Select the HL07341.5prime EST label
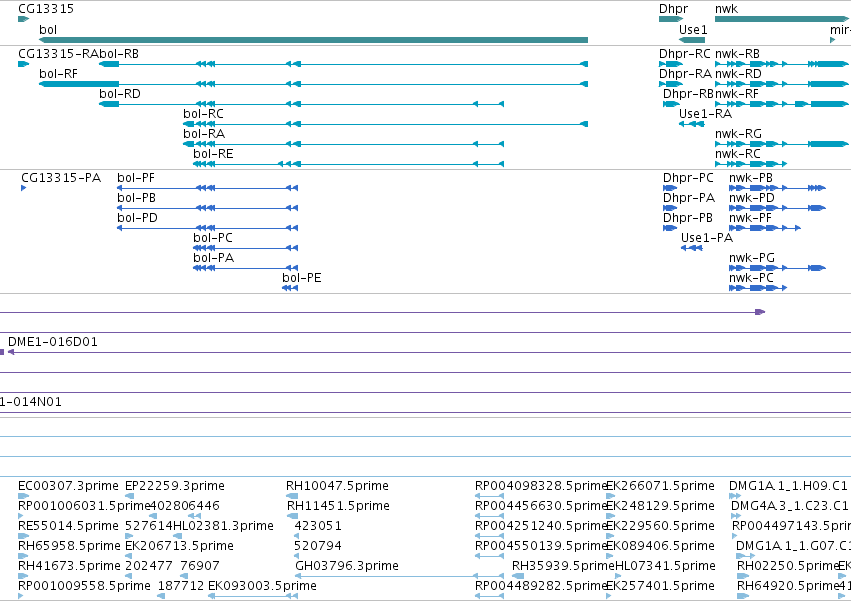Viewport: 851px width, 601px height. 665,566
